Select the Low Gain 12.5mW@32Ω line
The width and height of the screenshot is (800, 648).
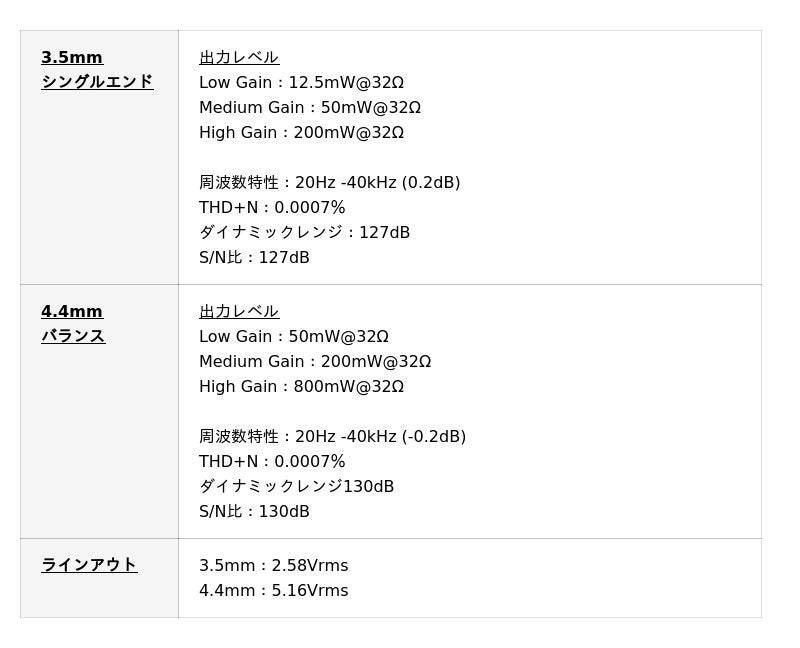301,83
